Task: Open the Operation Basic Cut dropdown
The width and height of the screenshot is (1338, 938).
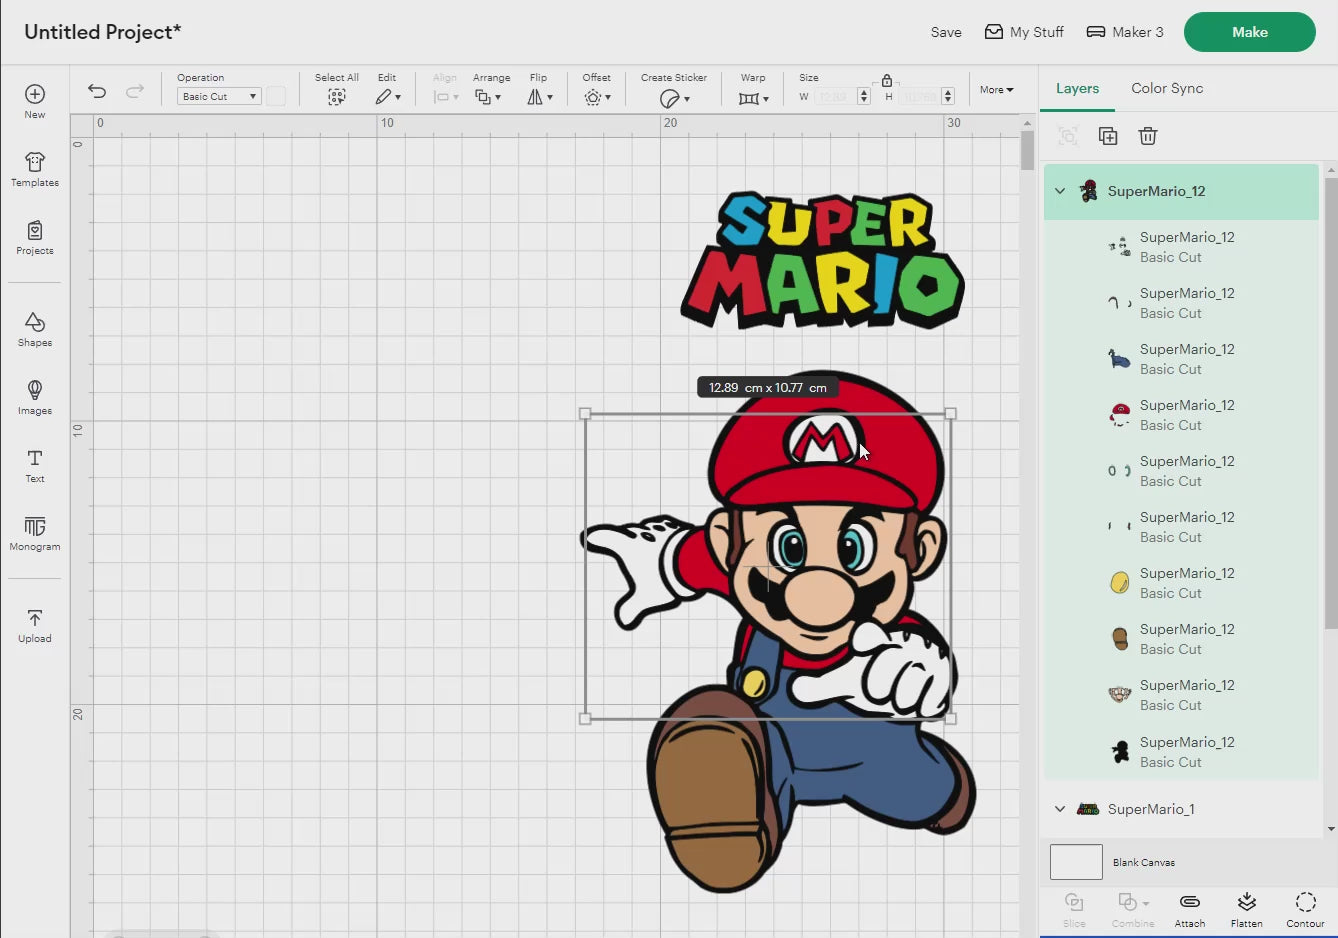Action: [219, 97]
